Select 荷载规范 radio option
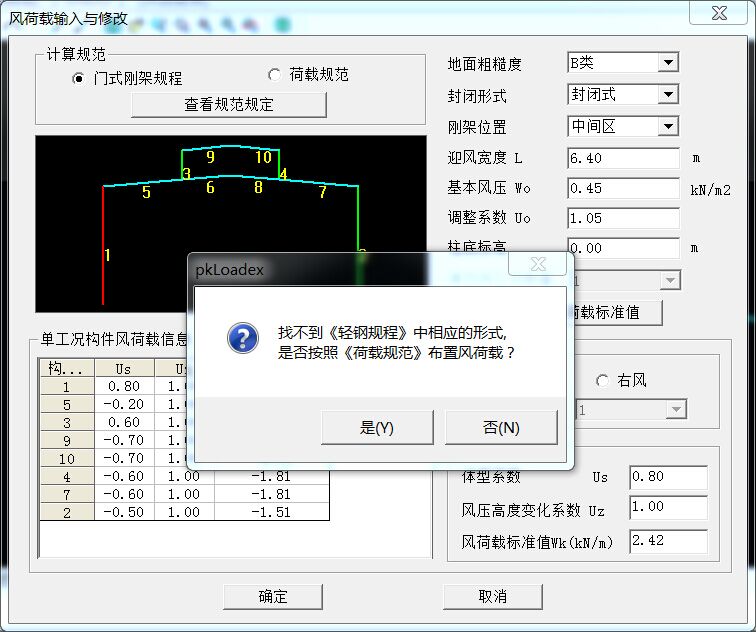 (x=274, y=75)
